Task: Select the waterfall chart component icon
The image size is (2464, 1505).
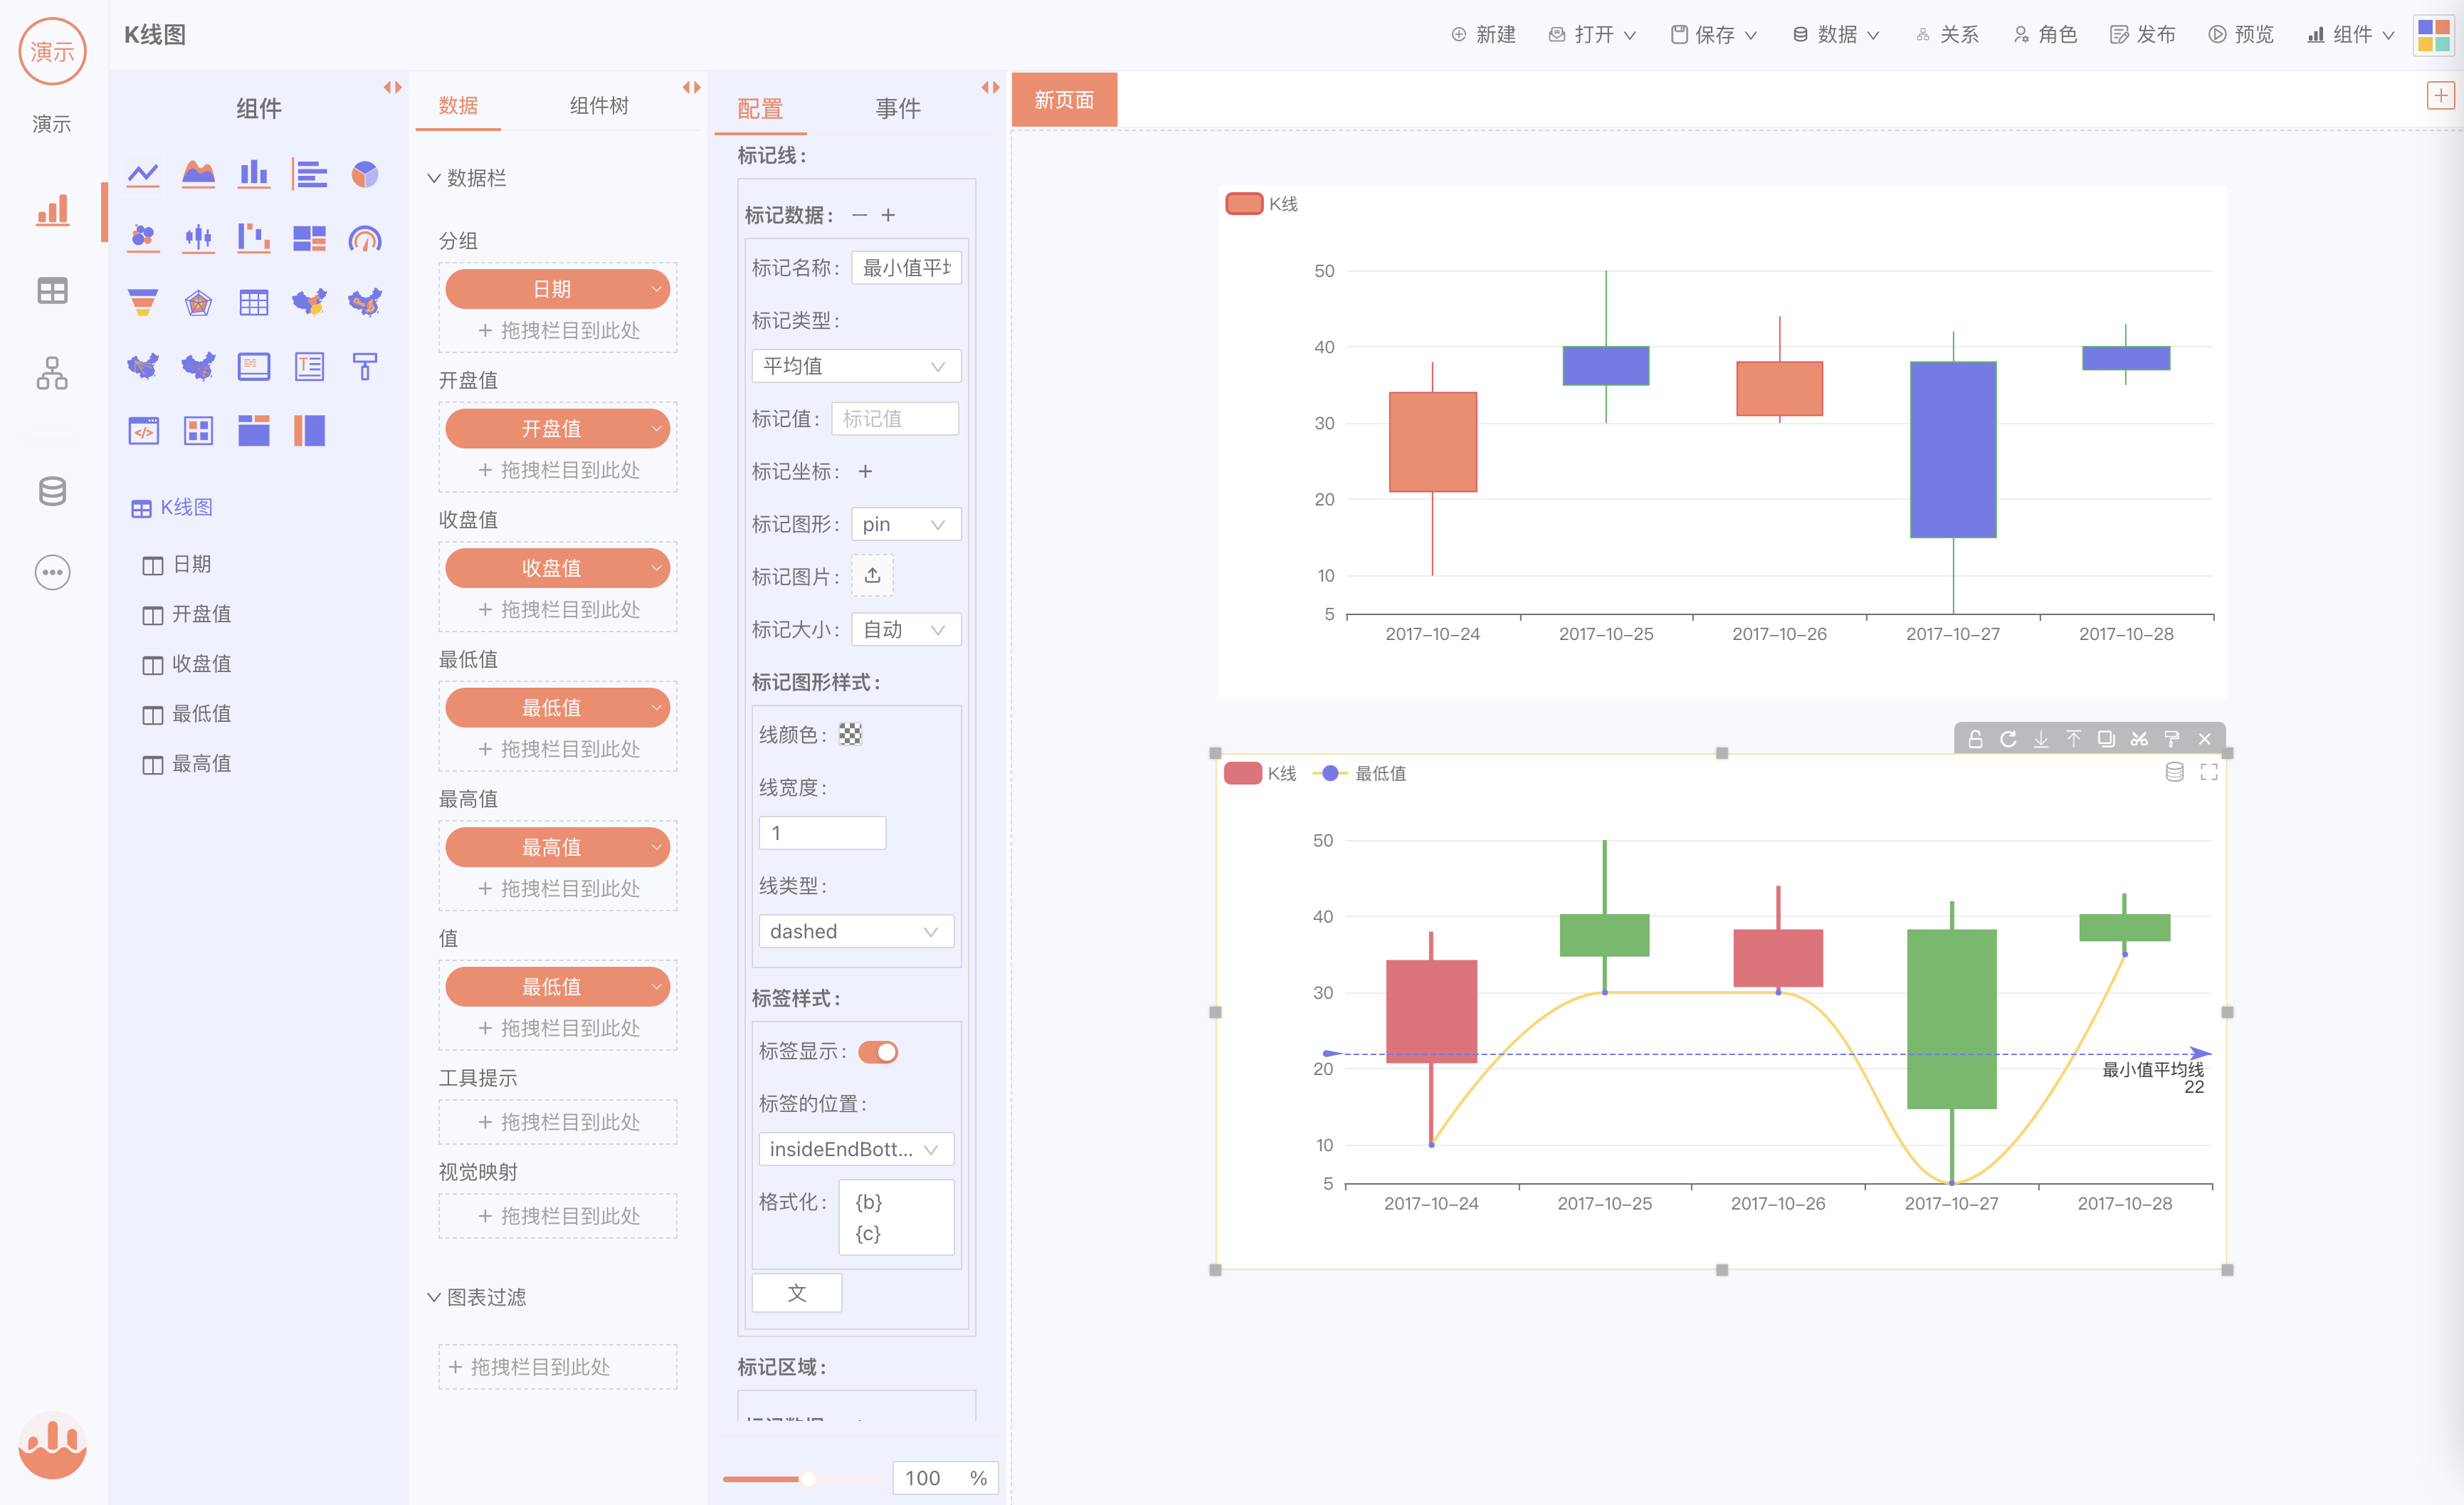Action: [x=254, y=238]
